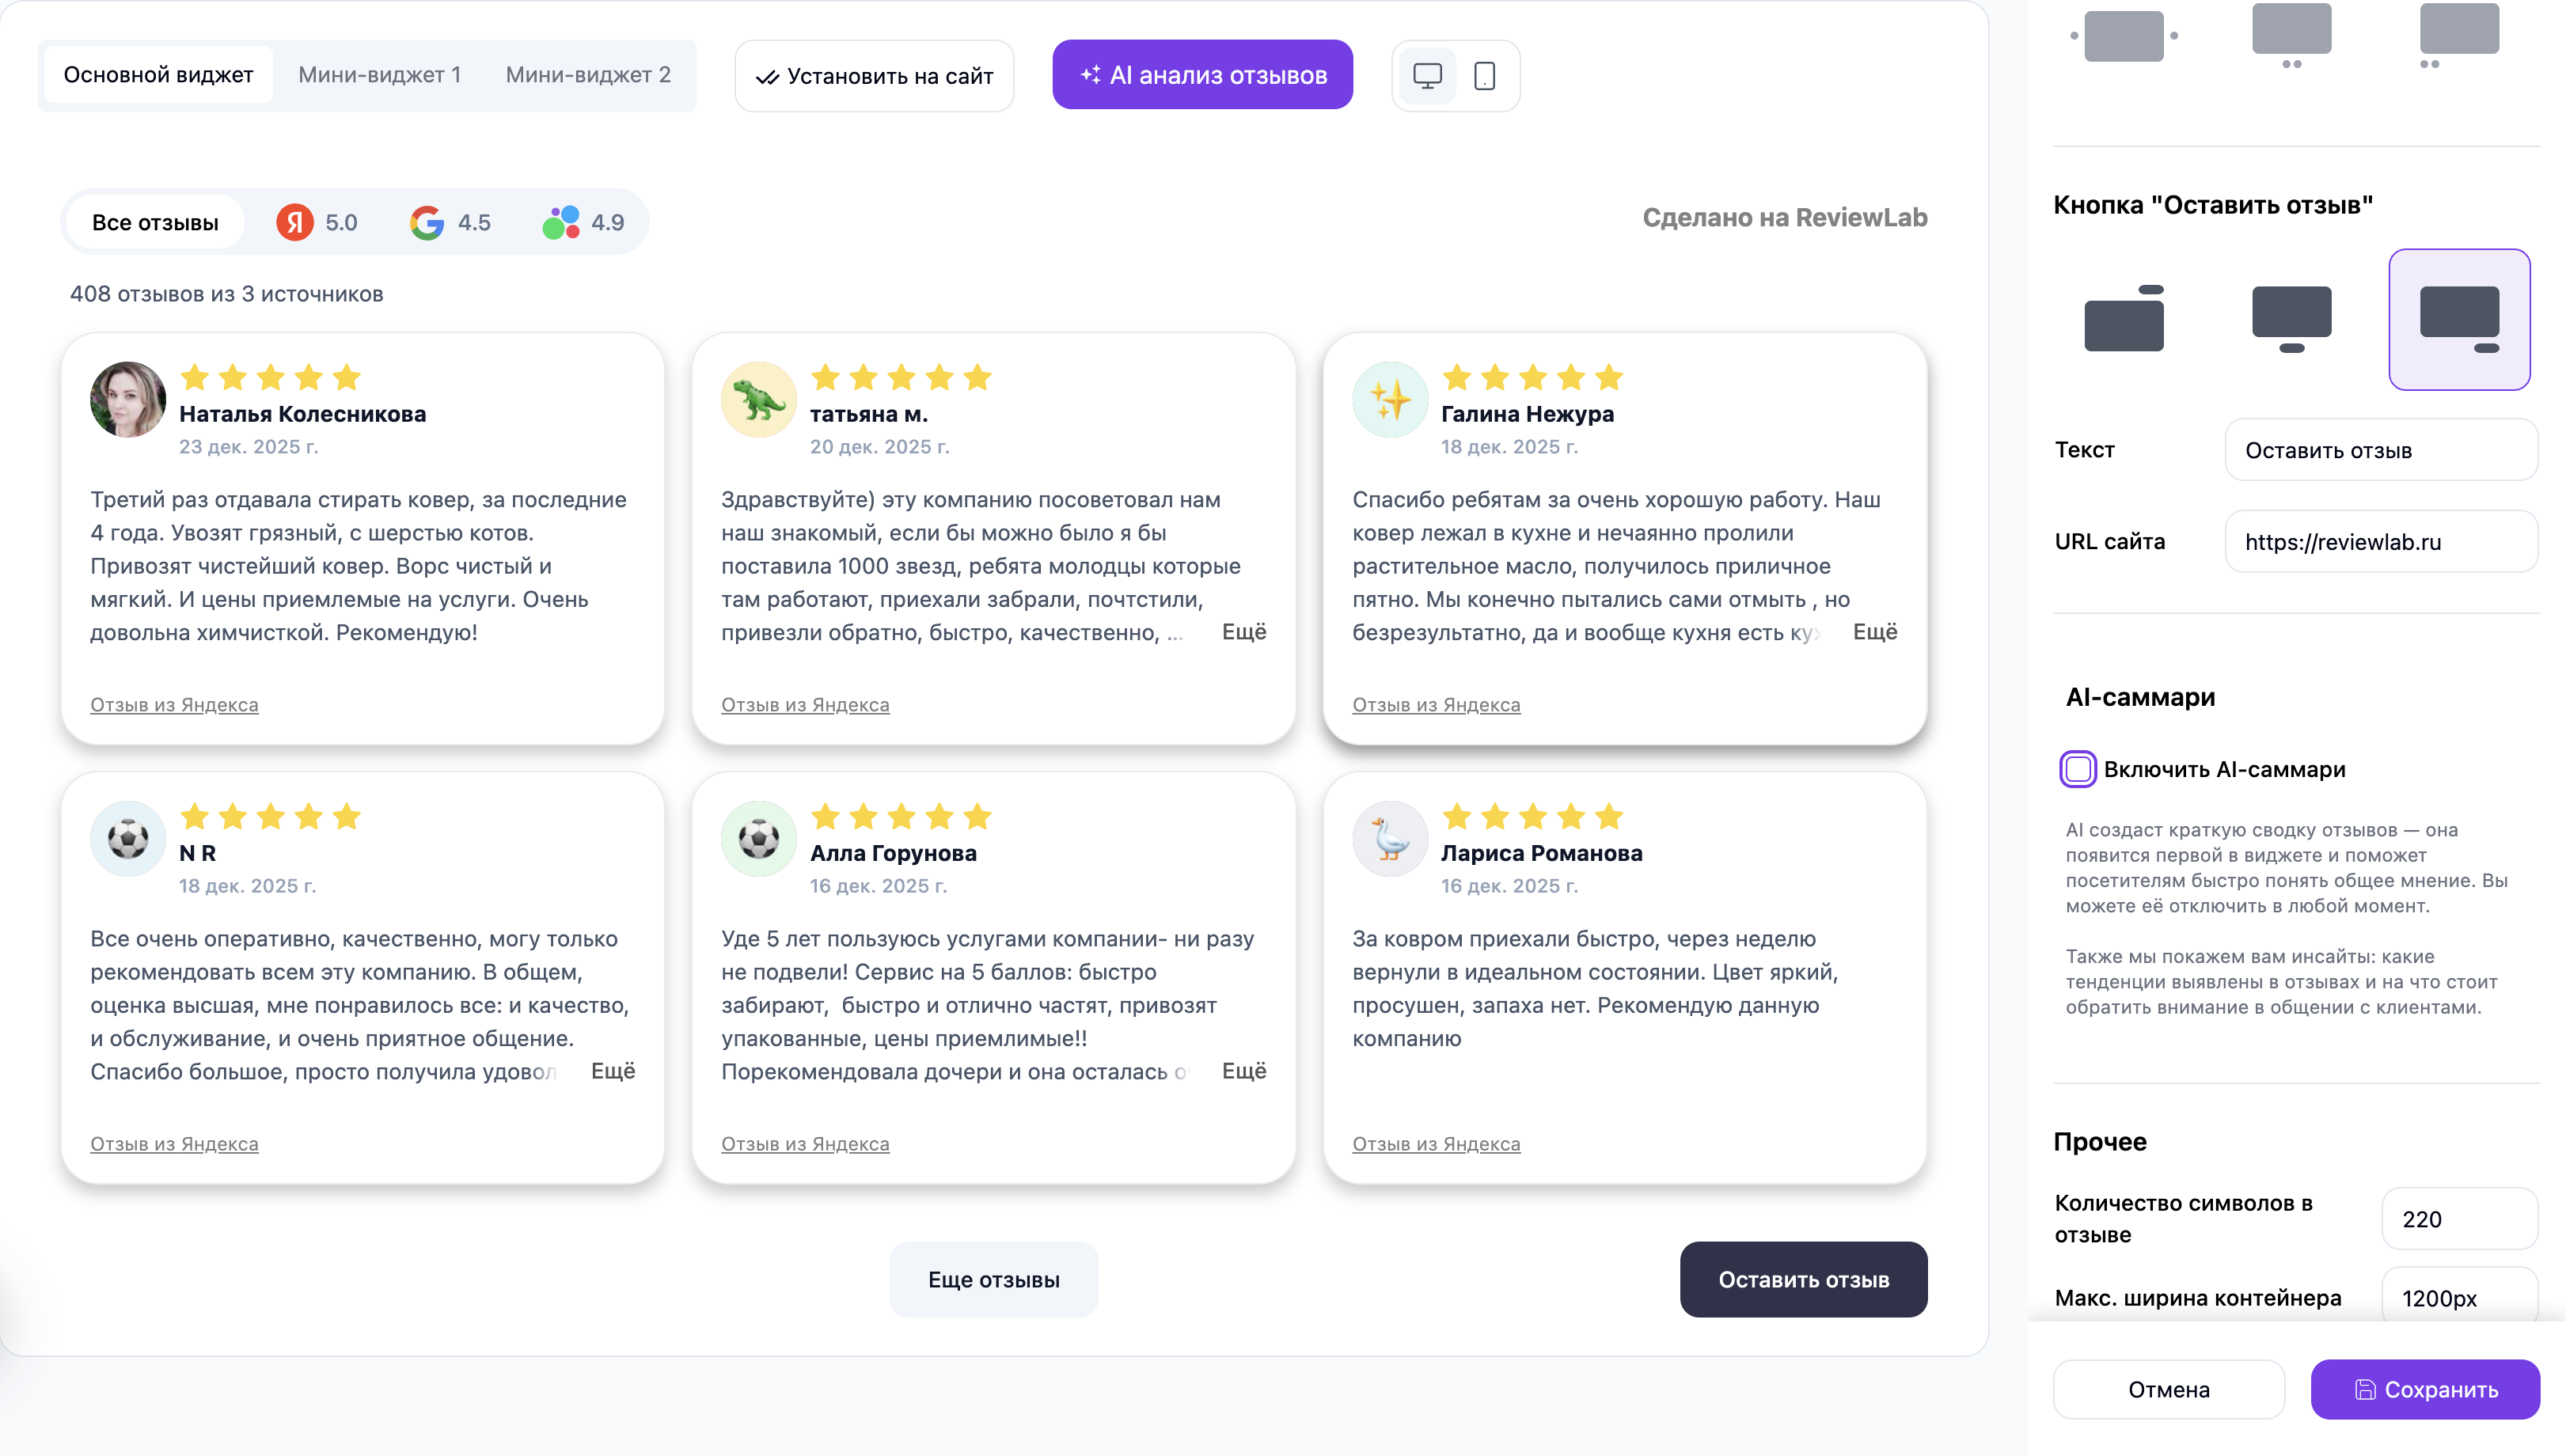Screen dimensions: 2566x1456
Task: Enable the Включить AI-саммари checkbox
Action: point(2078,769)
